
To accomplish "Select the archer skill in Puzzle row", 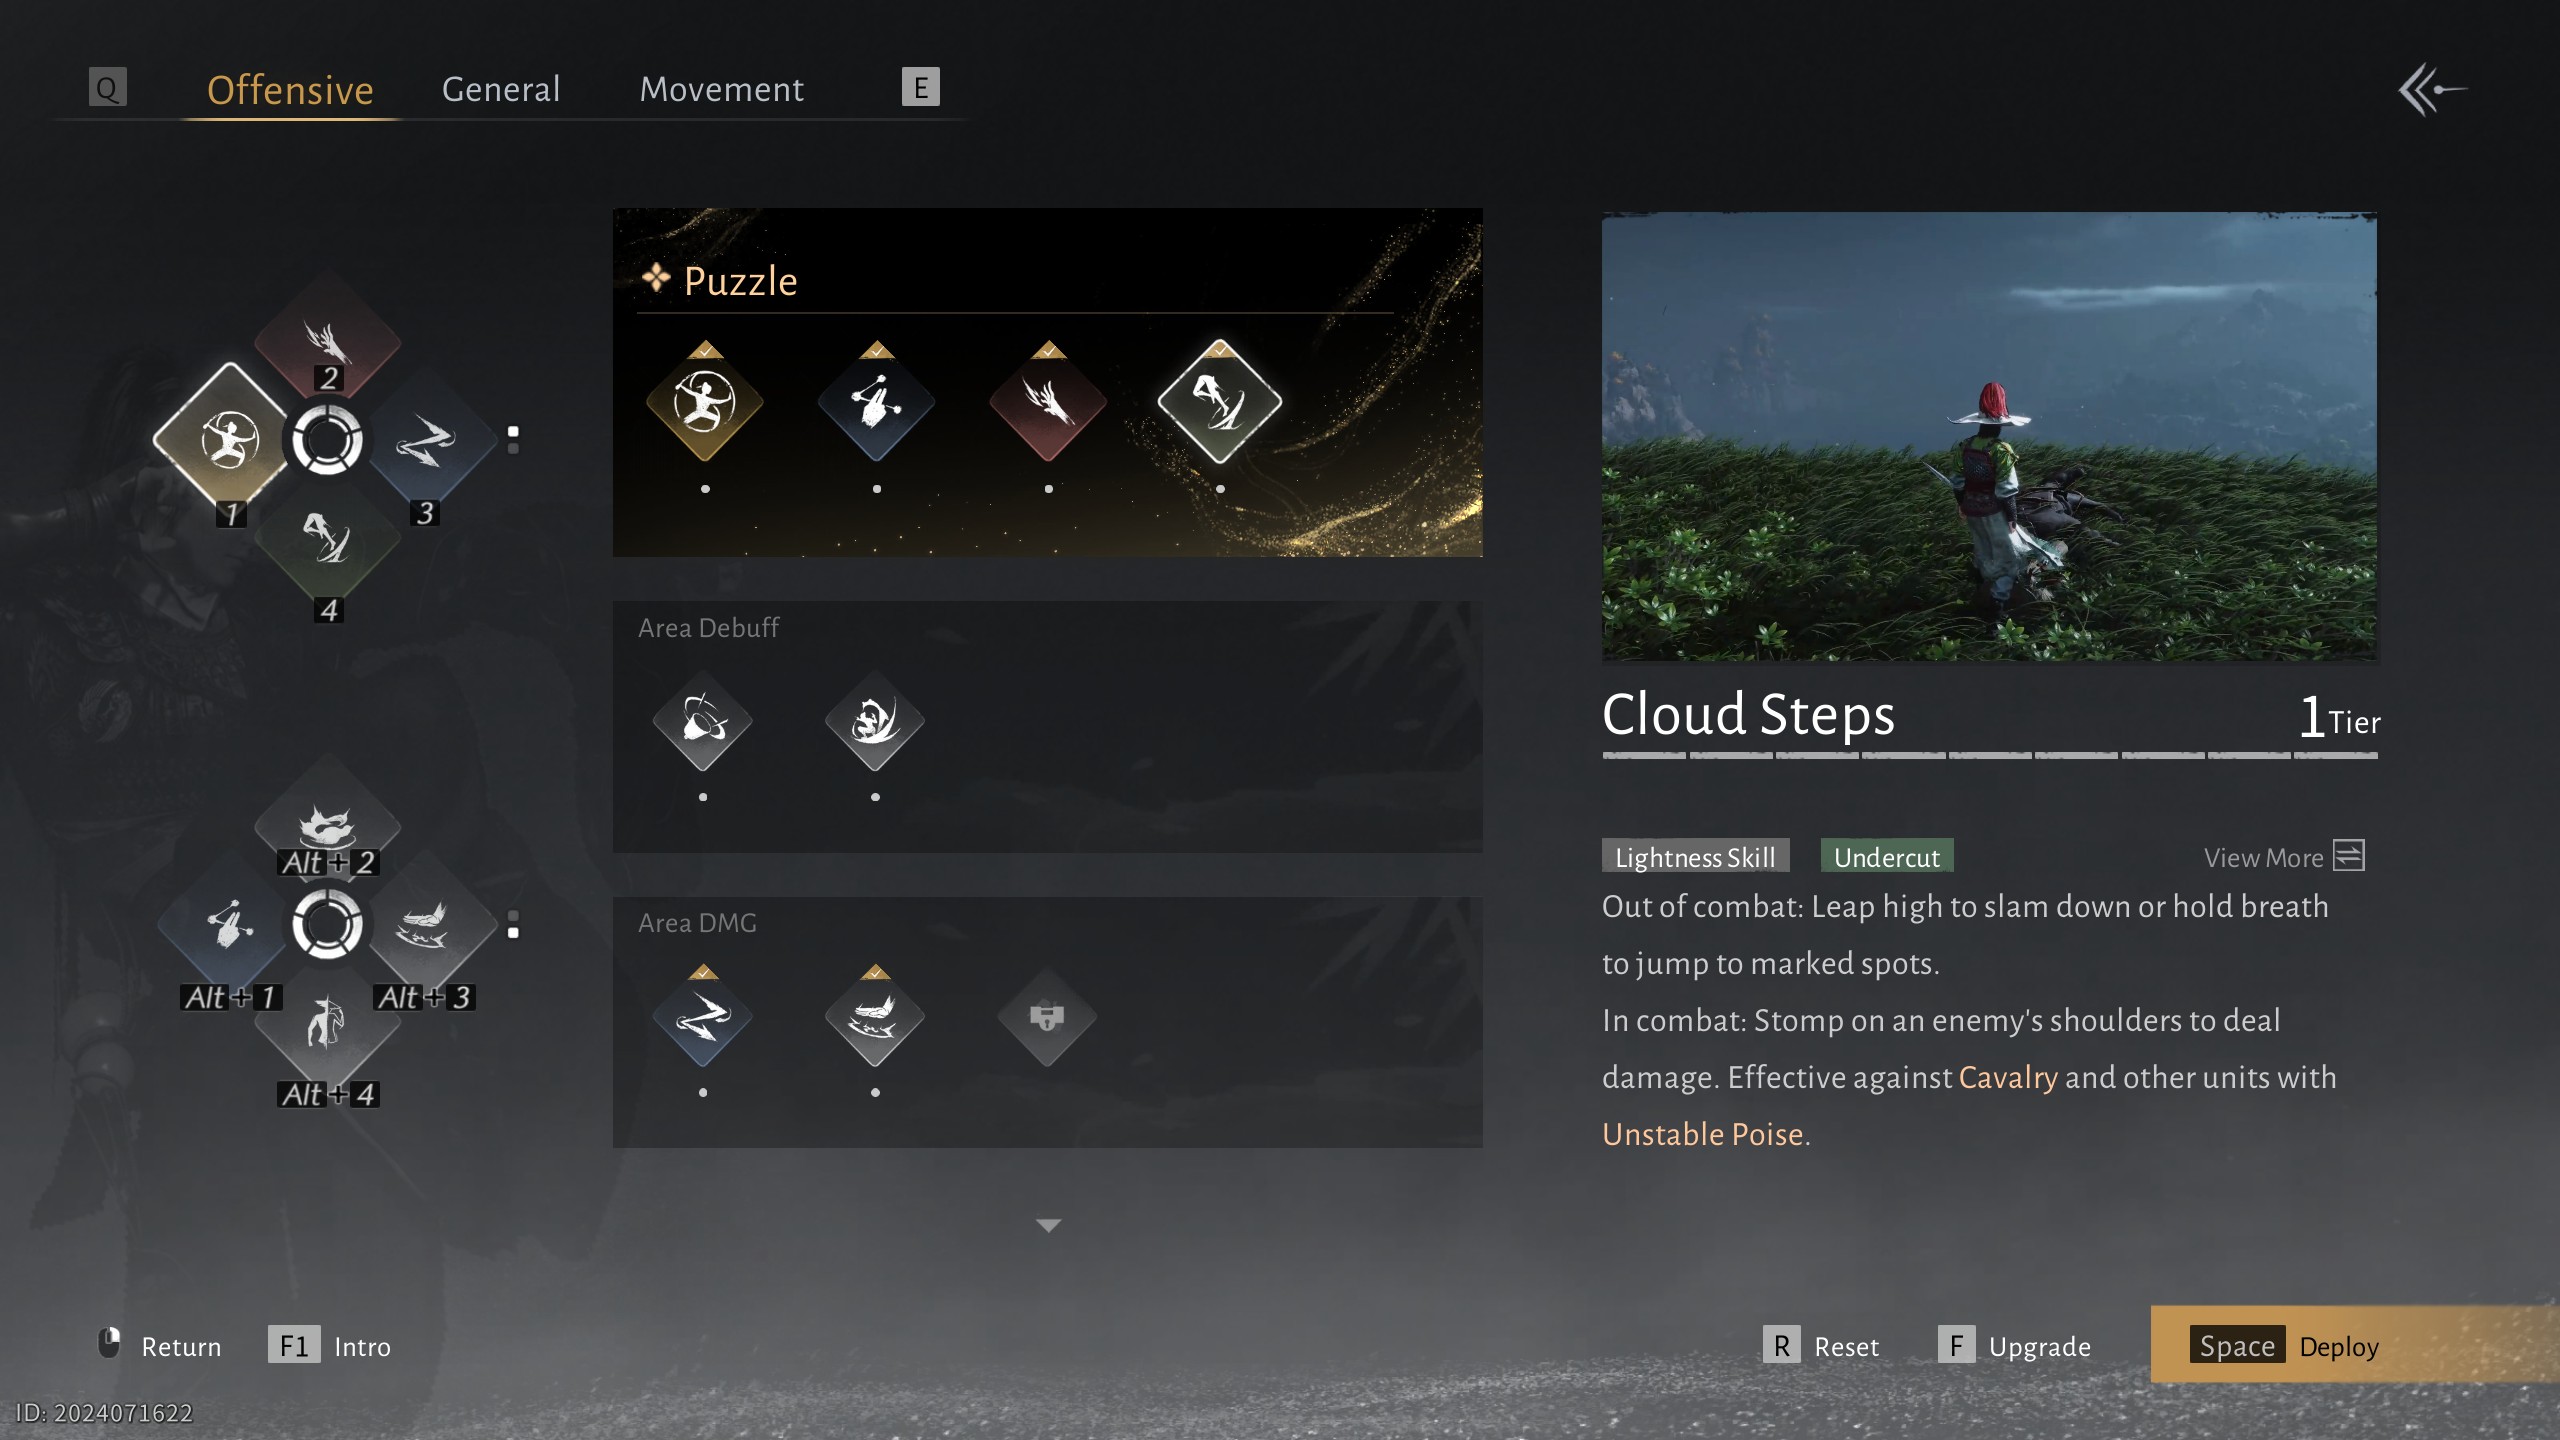I will pos(705,402).
